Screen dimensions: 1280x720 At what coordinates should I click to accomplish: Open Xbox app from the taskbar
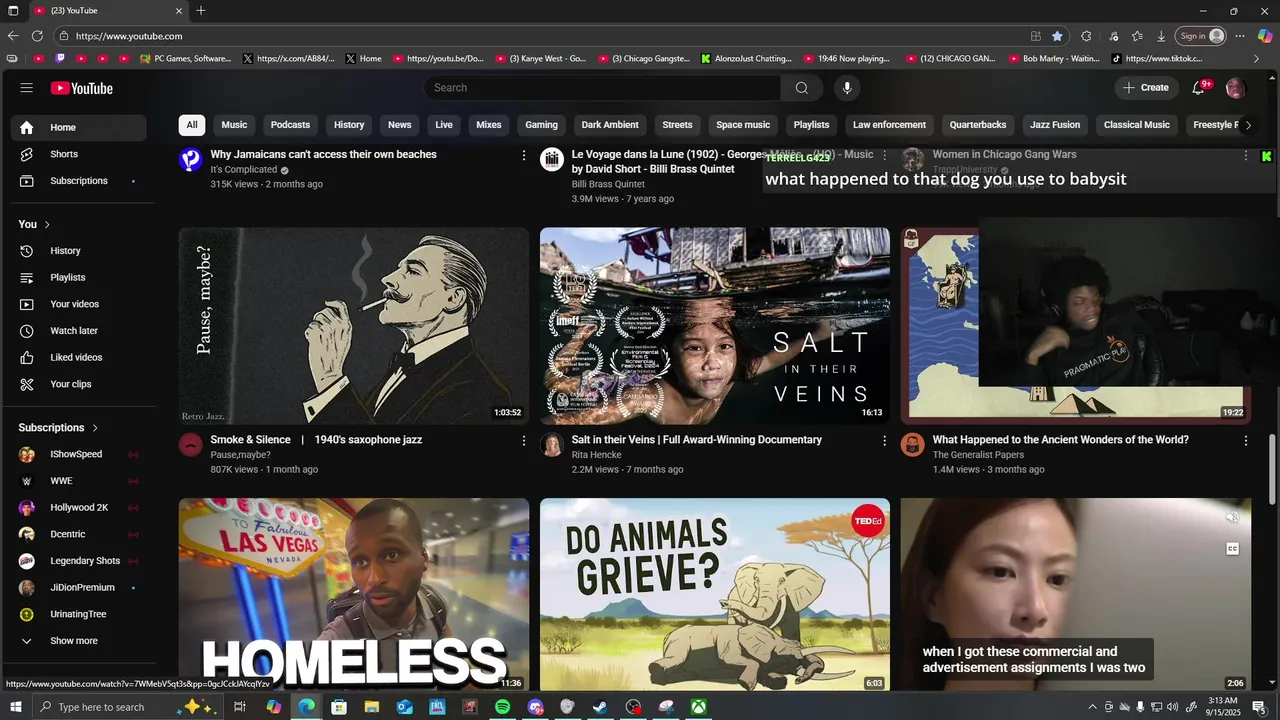(698, 707)
